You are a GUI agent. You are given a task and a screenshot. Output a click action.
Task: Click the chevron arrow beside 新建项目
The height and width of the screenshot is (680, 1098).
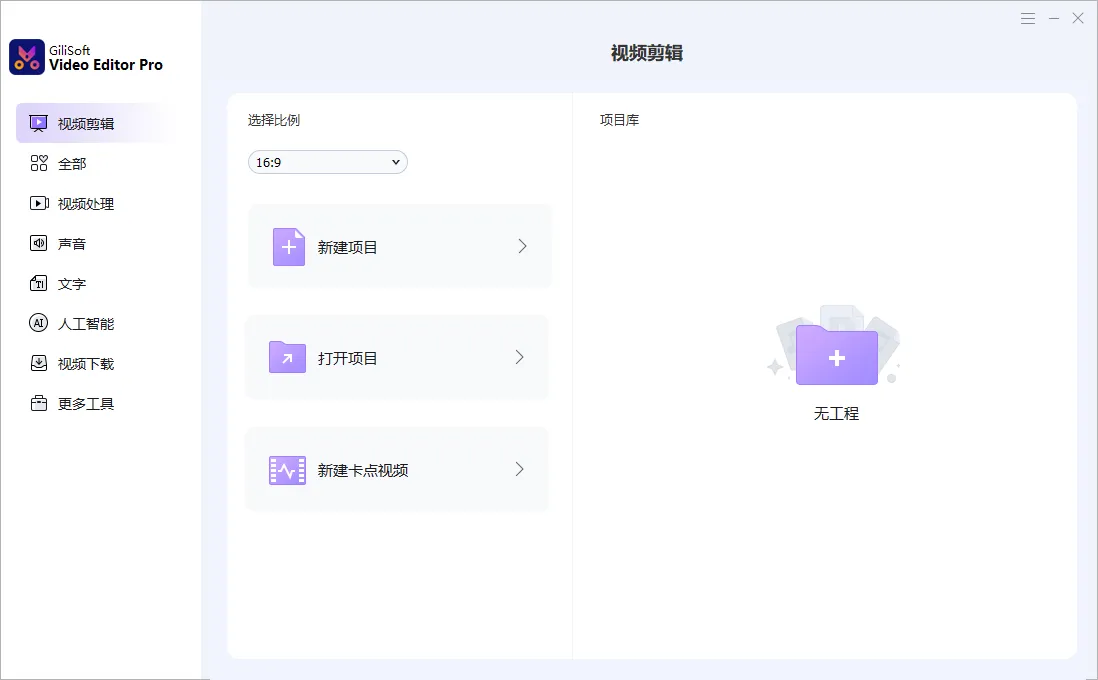pos(522,246)
